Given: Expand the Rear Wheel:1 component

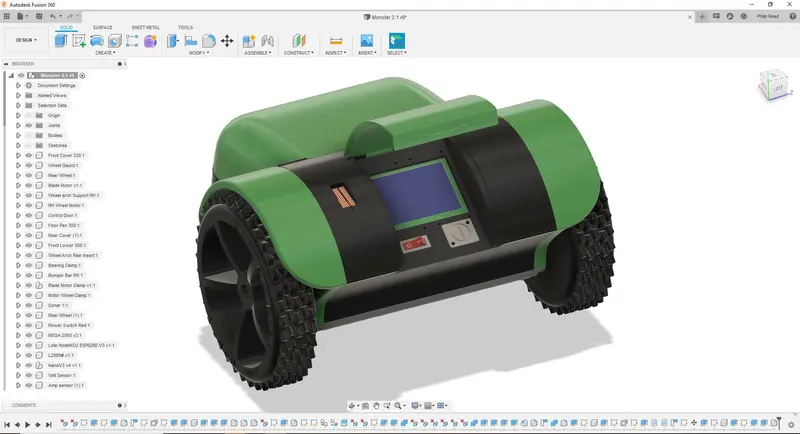Looking at the screenshot, I should (18, 175).
